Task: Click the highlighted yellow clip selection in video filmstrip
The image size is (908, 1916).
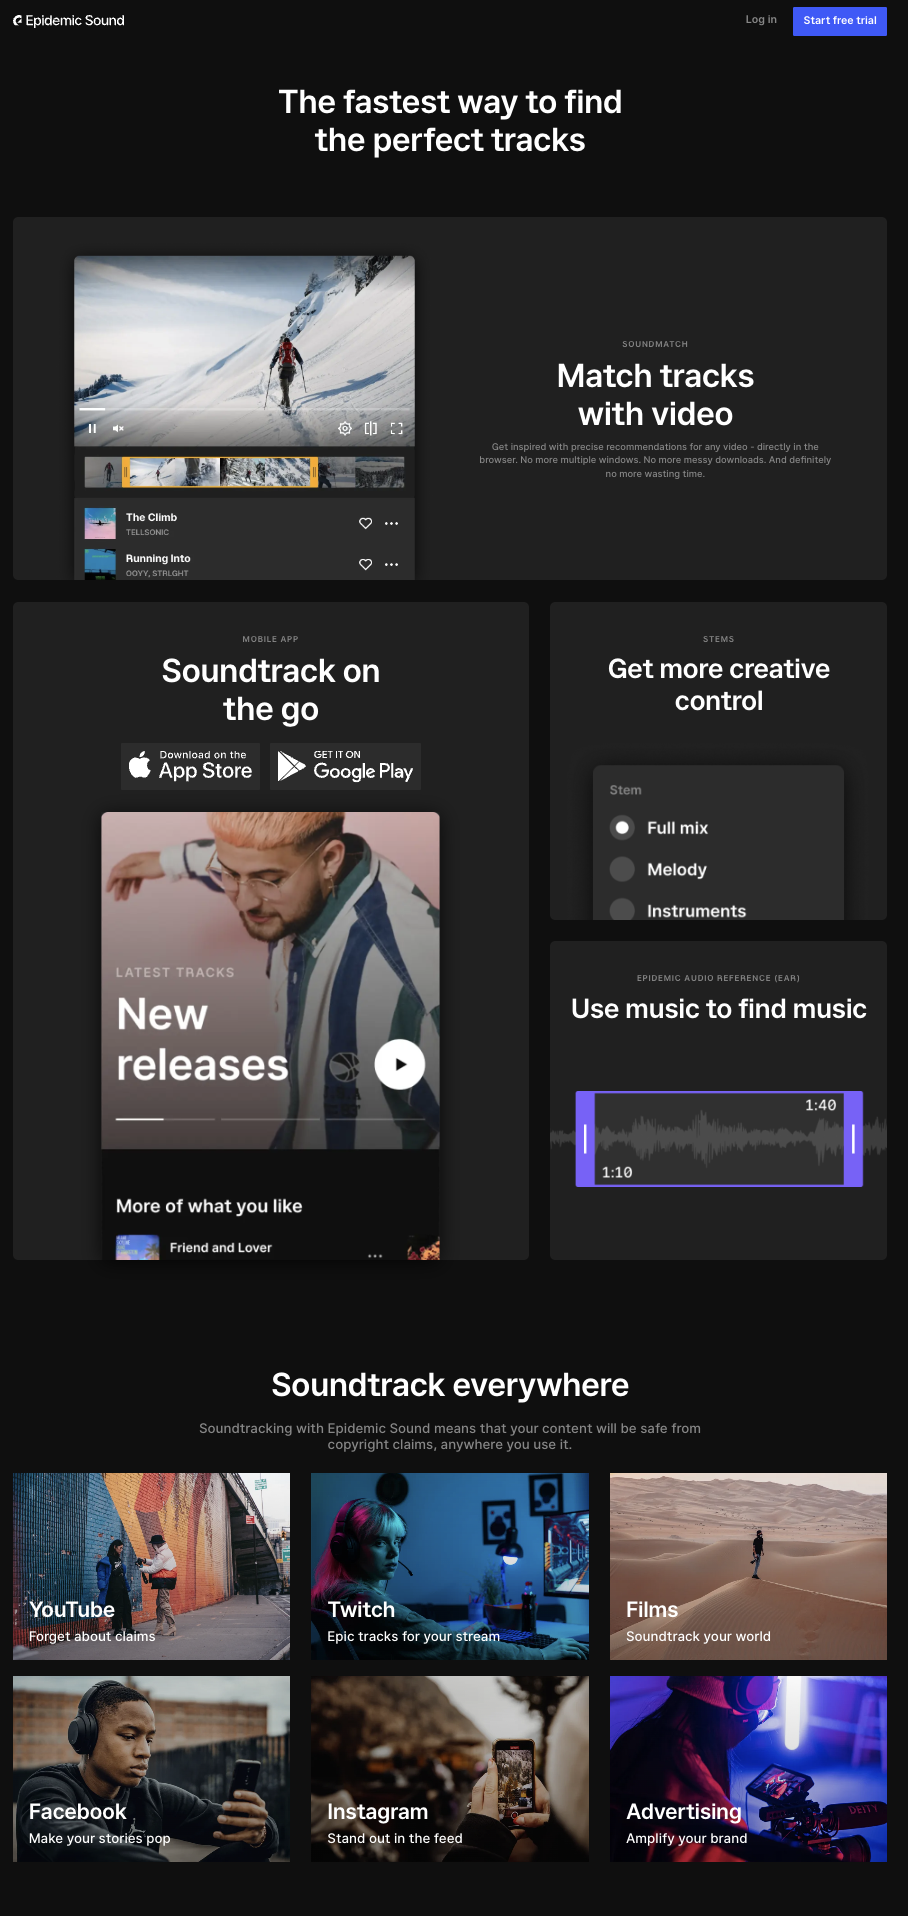Action: 220,472
